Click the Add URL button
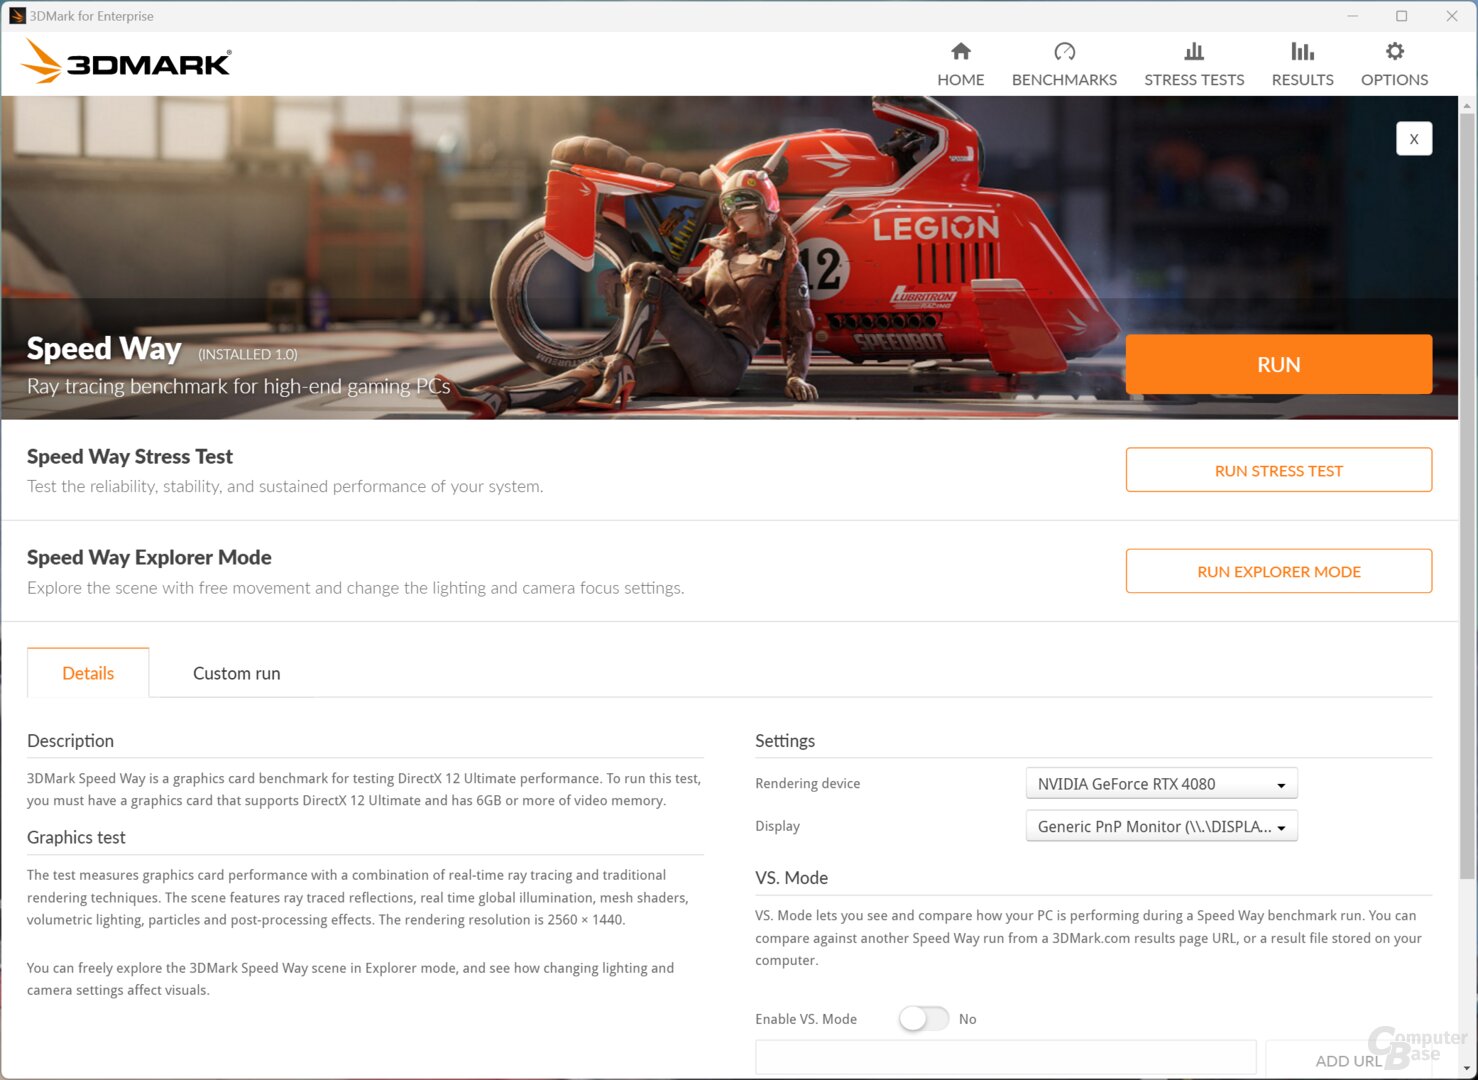 pos(1348,1060)
